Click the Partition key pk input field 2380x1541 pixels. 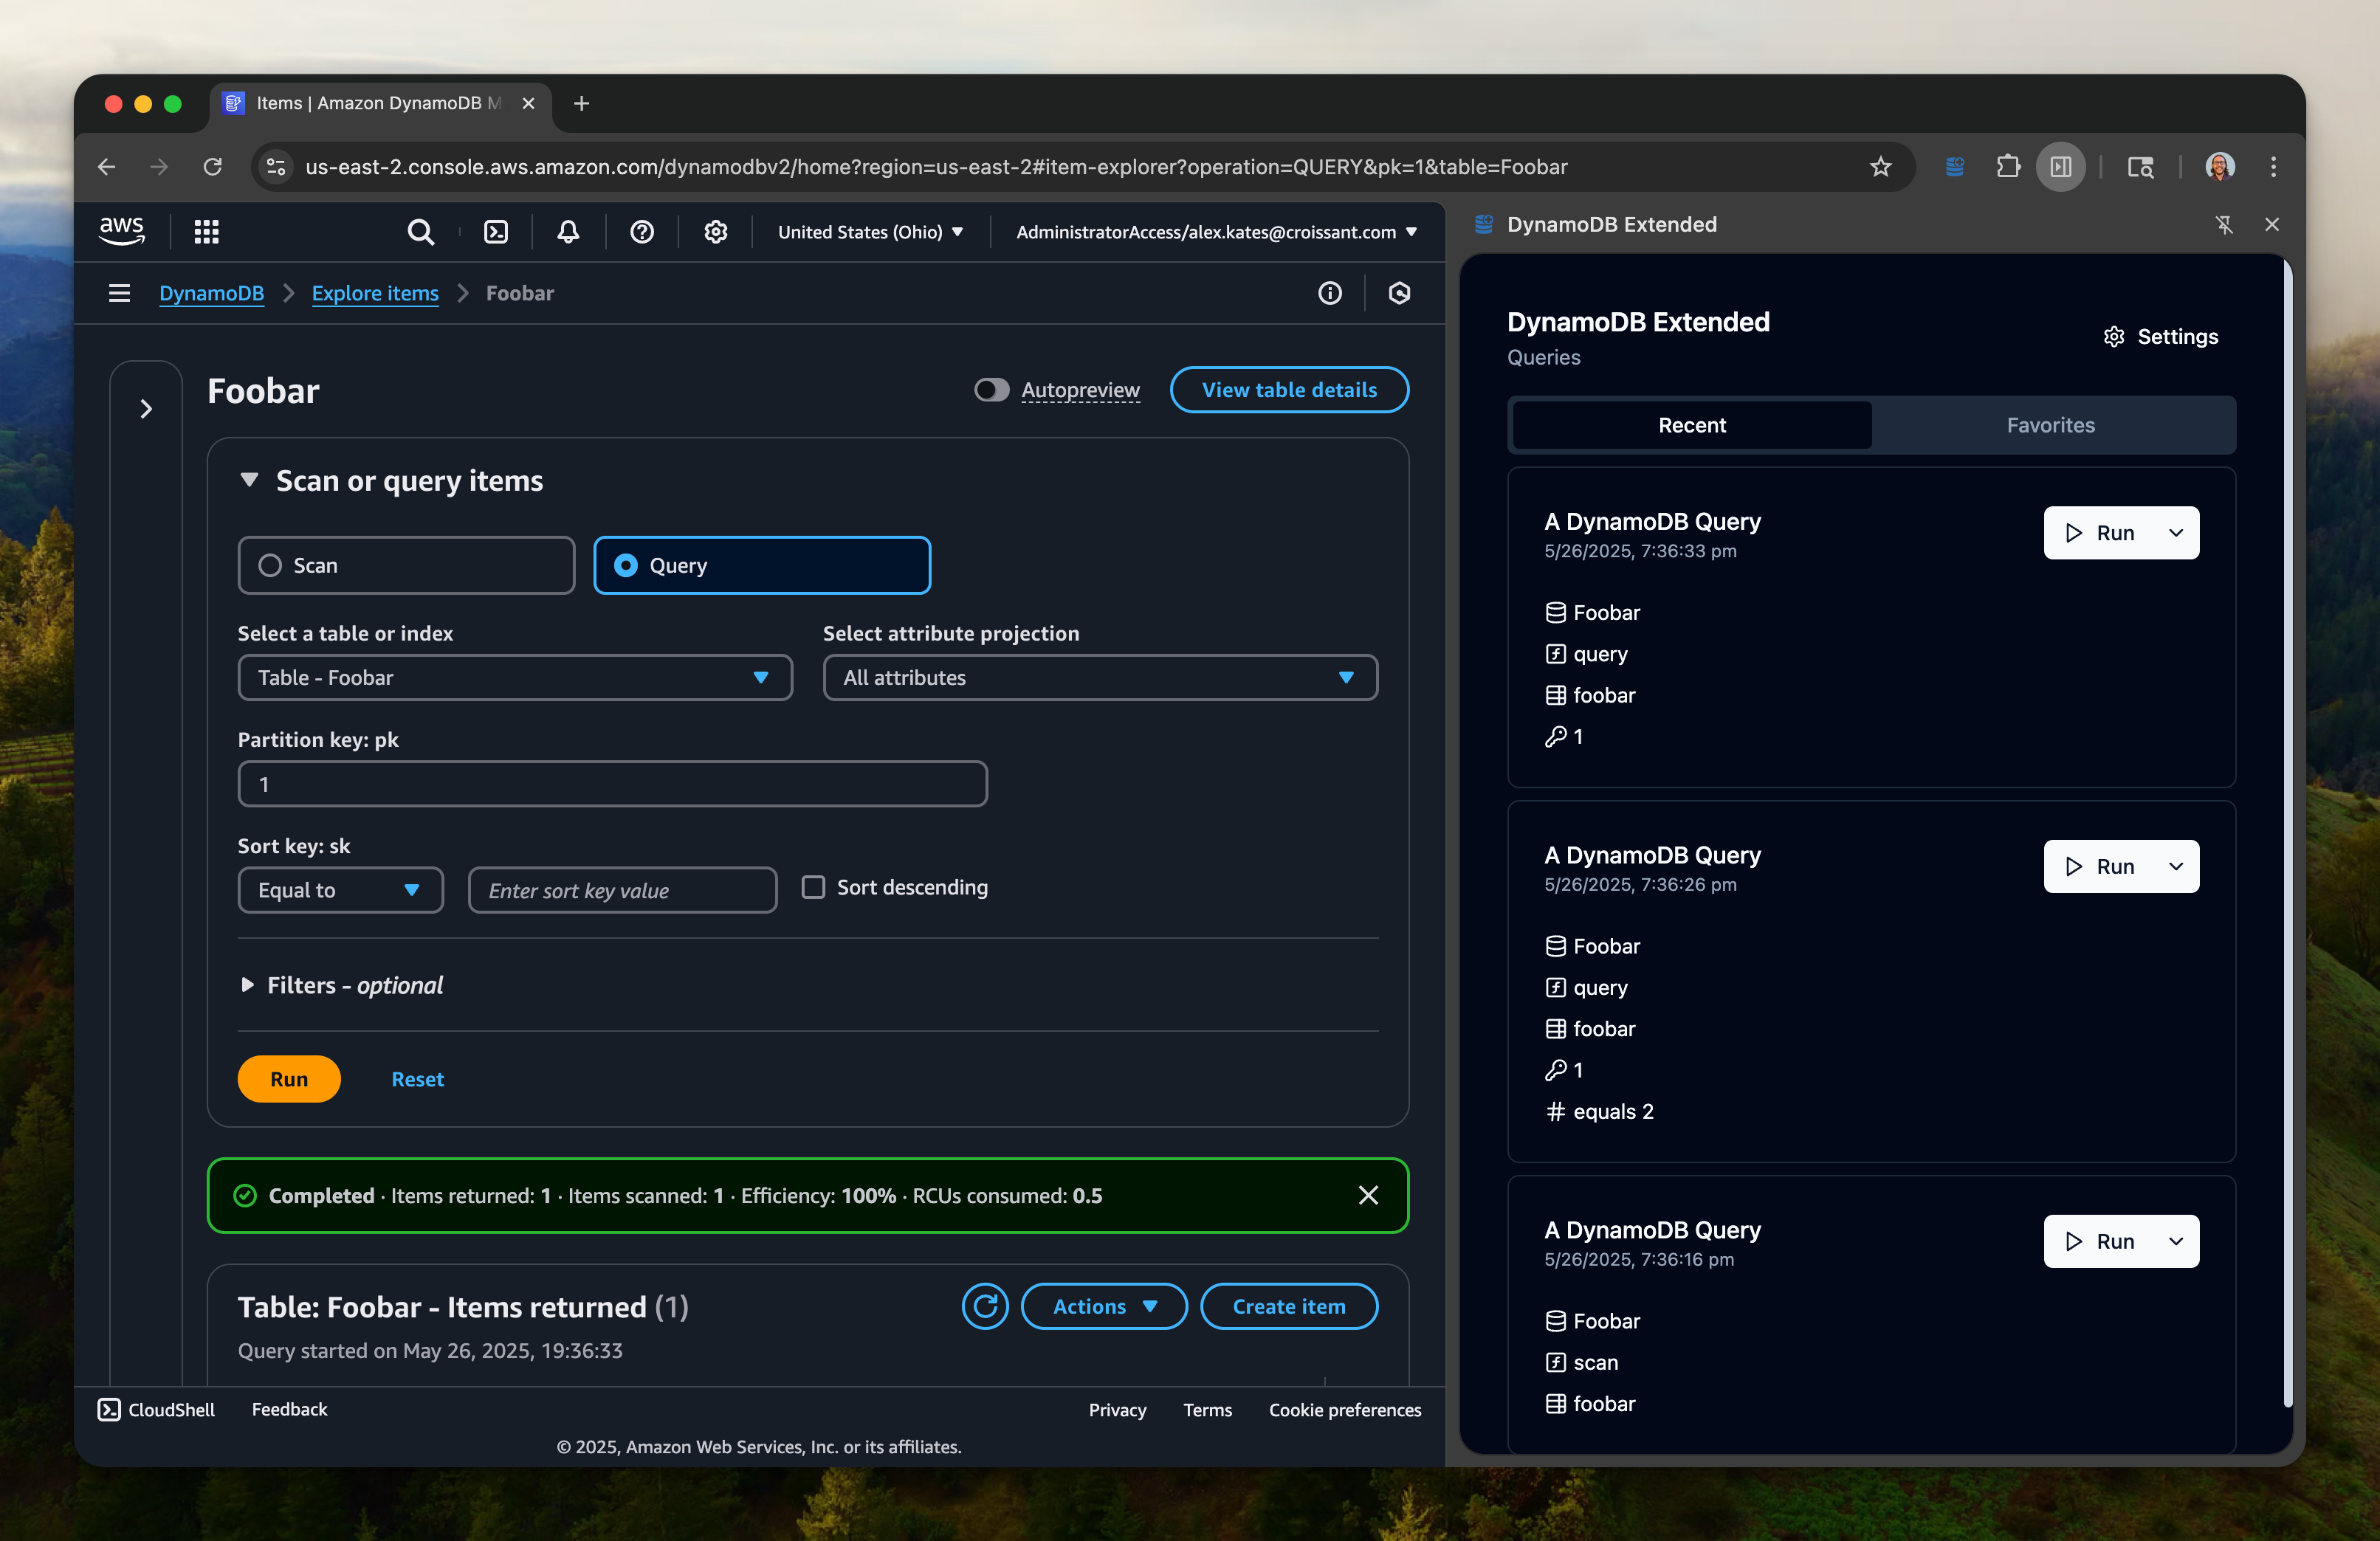(x=612, y=784)
